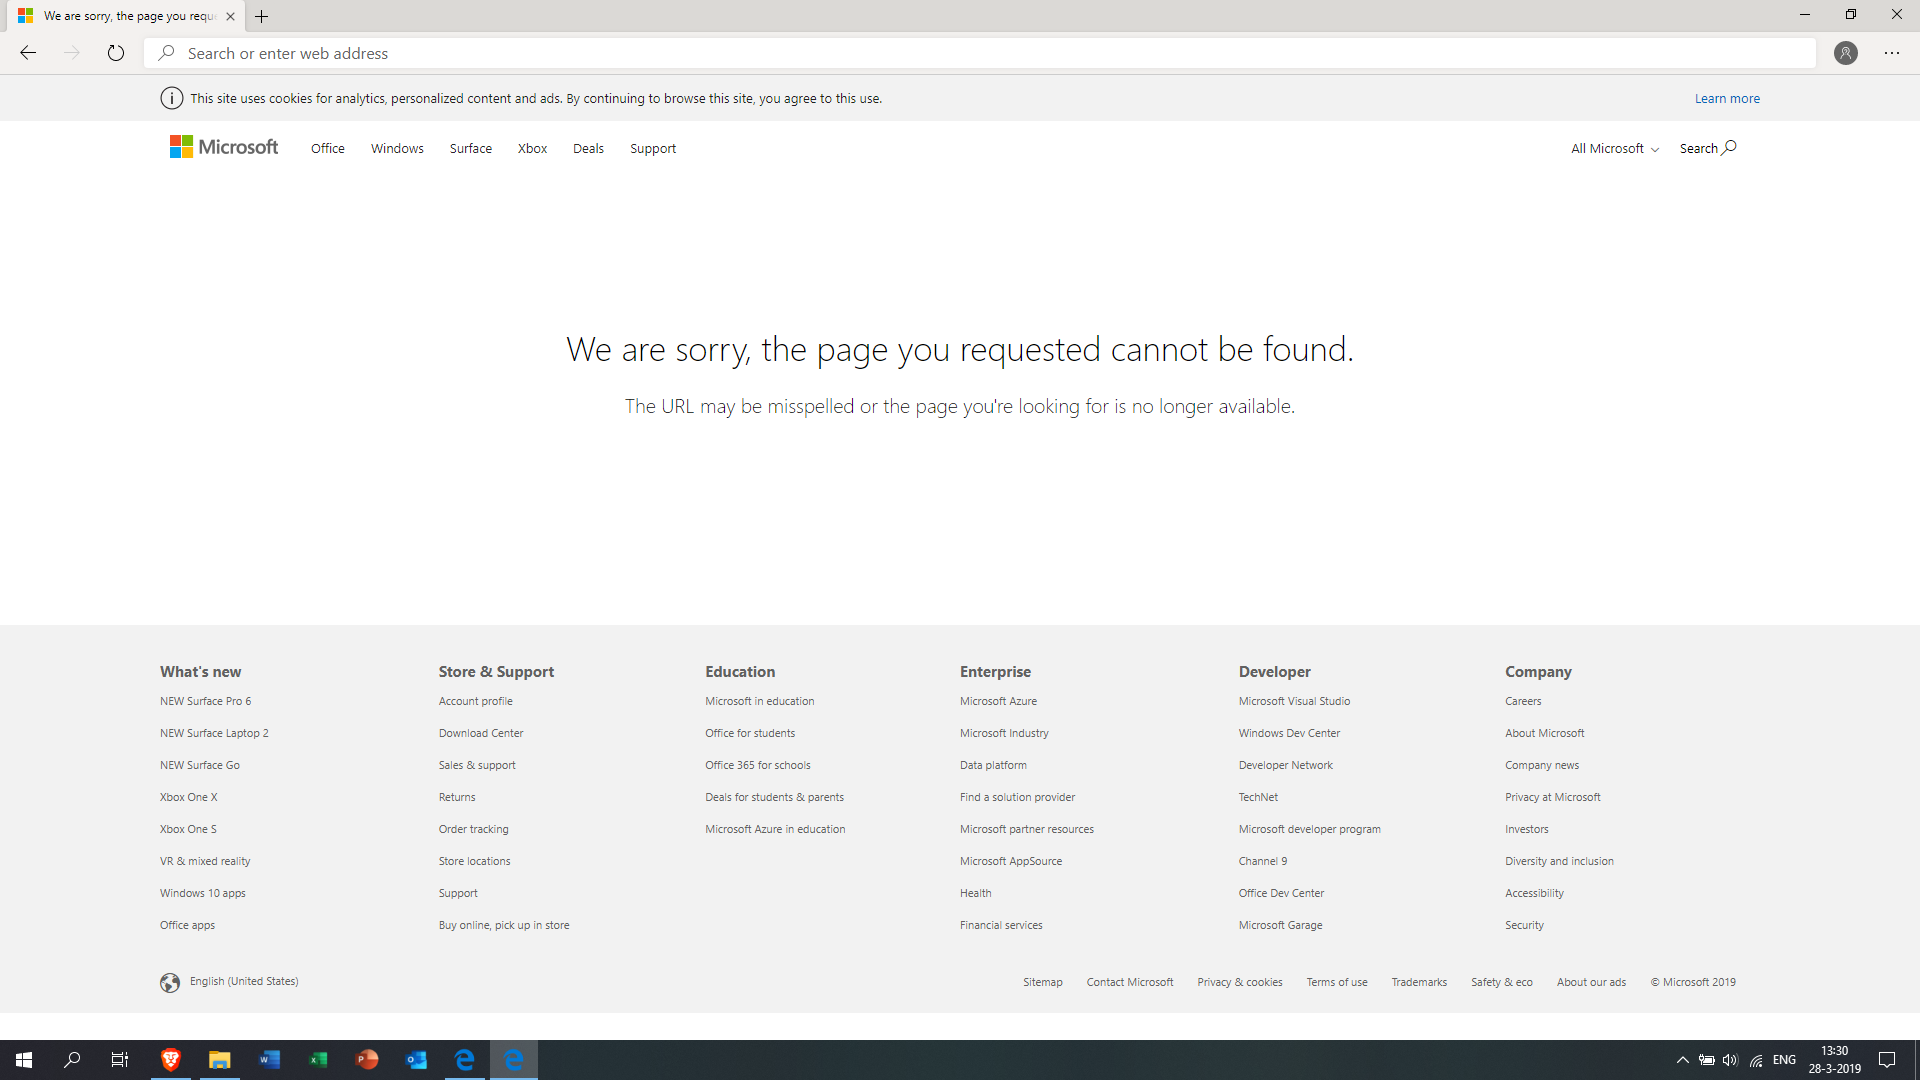The image size is (1920, 1080).
Task: Open Outlook from the taskbar
Action: click(x=416, y=1060)
